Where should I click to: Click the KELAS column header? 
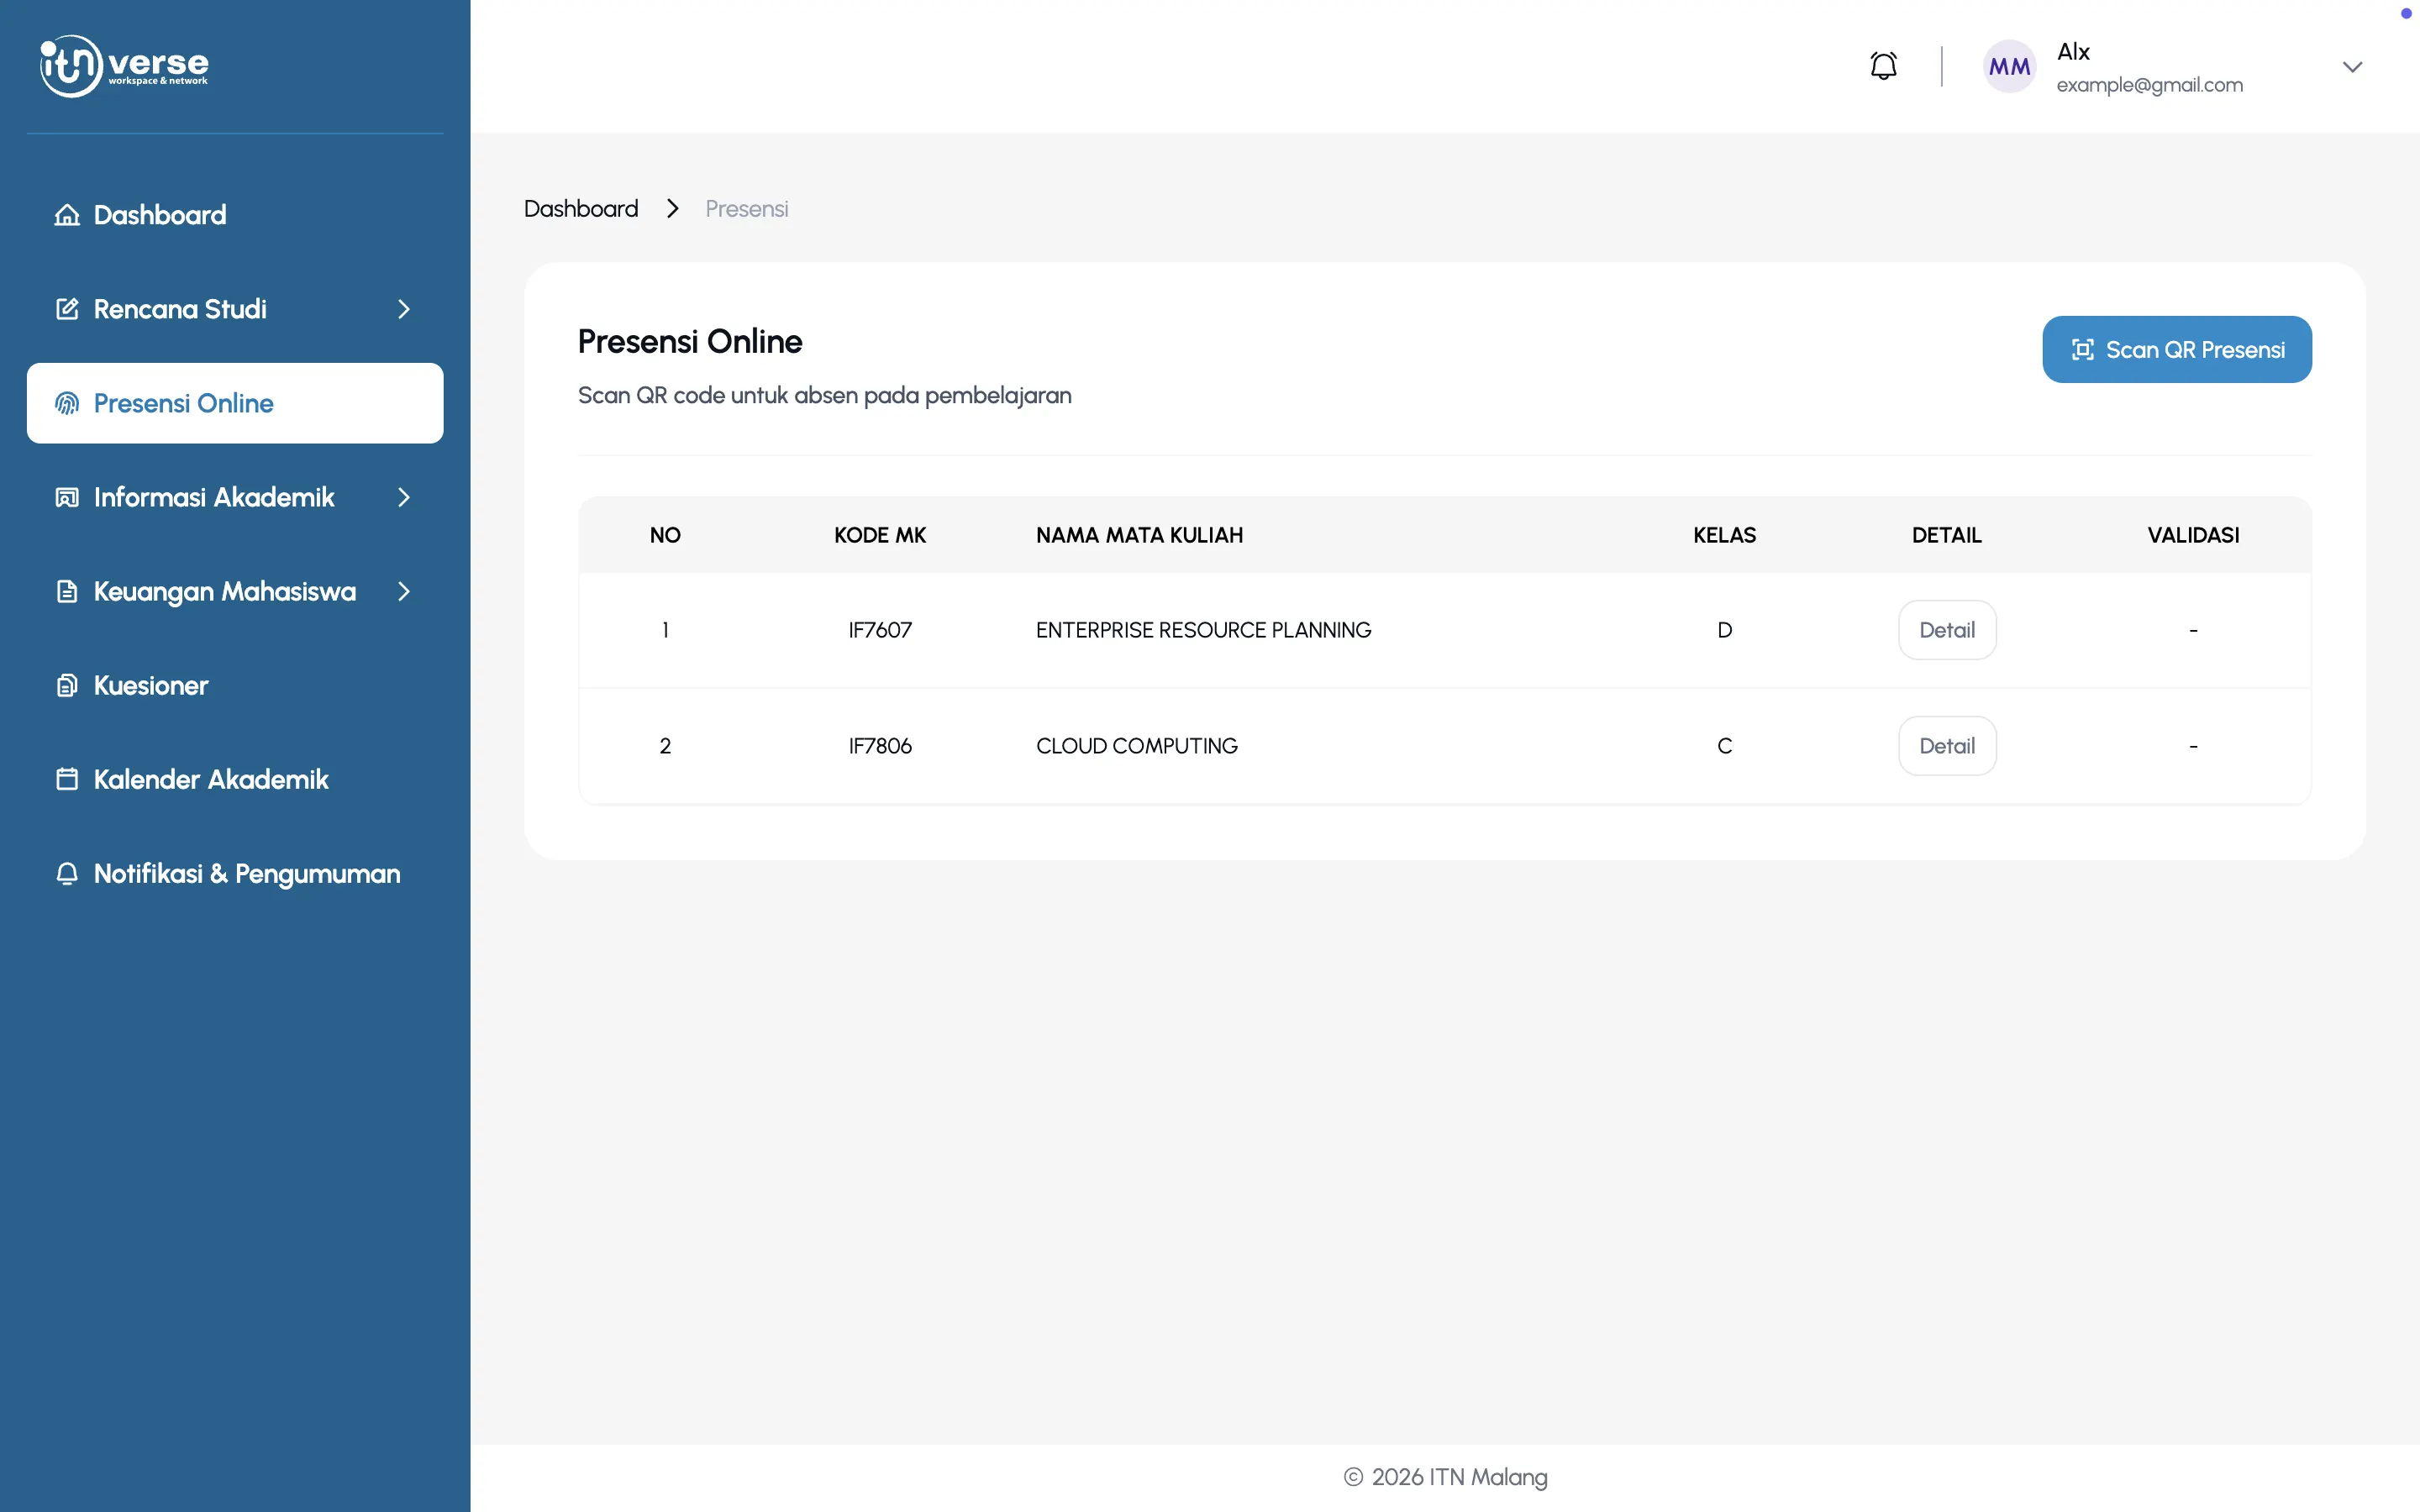point(1724,535)
